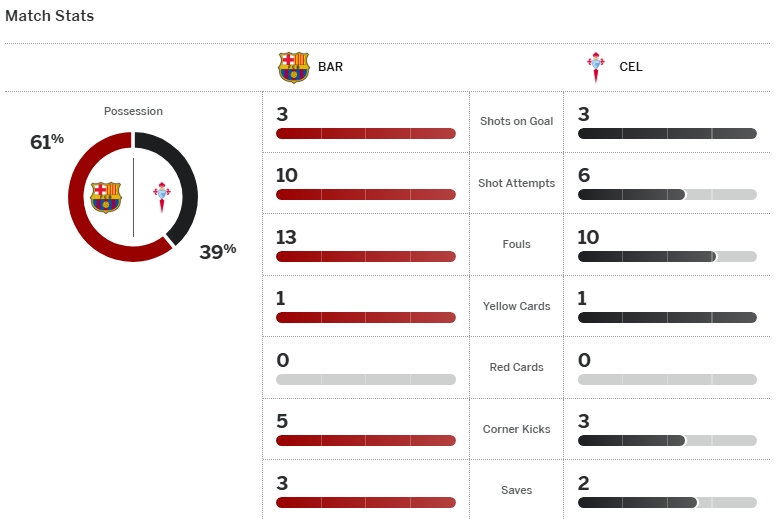This screenshot has width=776, height=519.
Task: Click the Barcelona crest in the header
Action: click(294, 67)
